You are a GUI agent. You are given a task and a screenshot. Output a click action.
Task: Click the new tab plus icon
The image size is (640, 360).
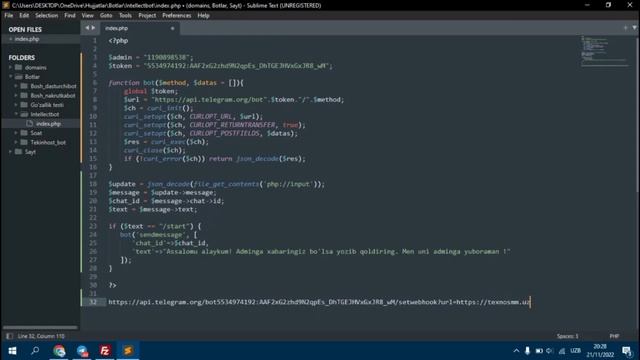[x=625, y=28]
